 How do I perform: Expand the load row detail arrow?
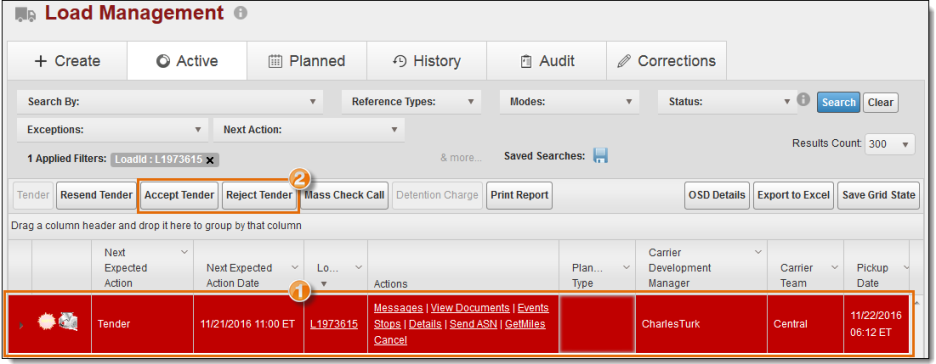click(21, 325)
